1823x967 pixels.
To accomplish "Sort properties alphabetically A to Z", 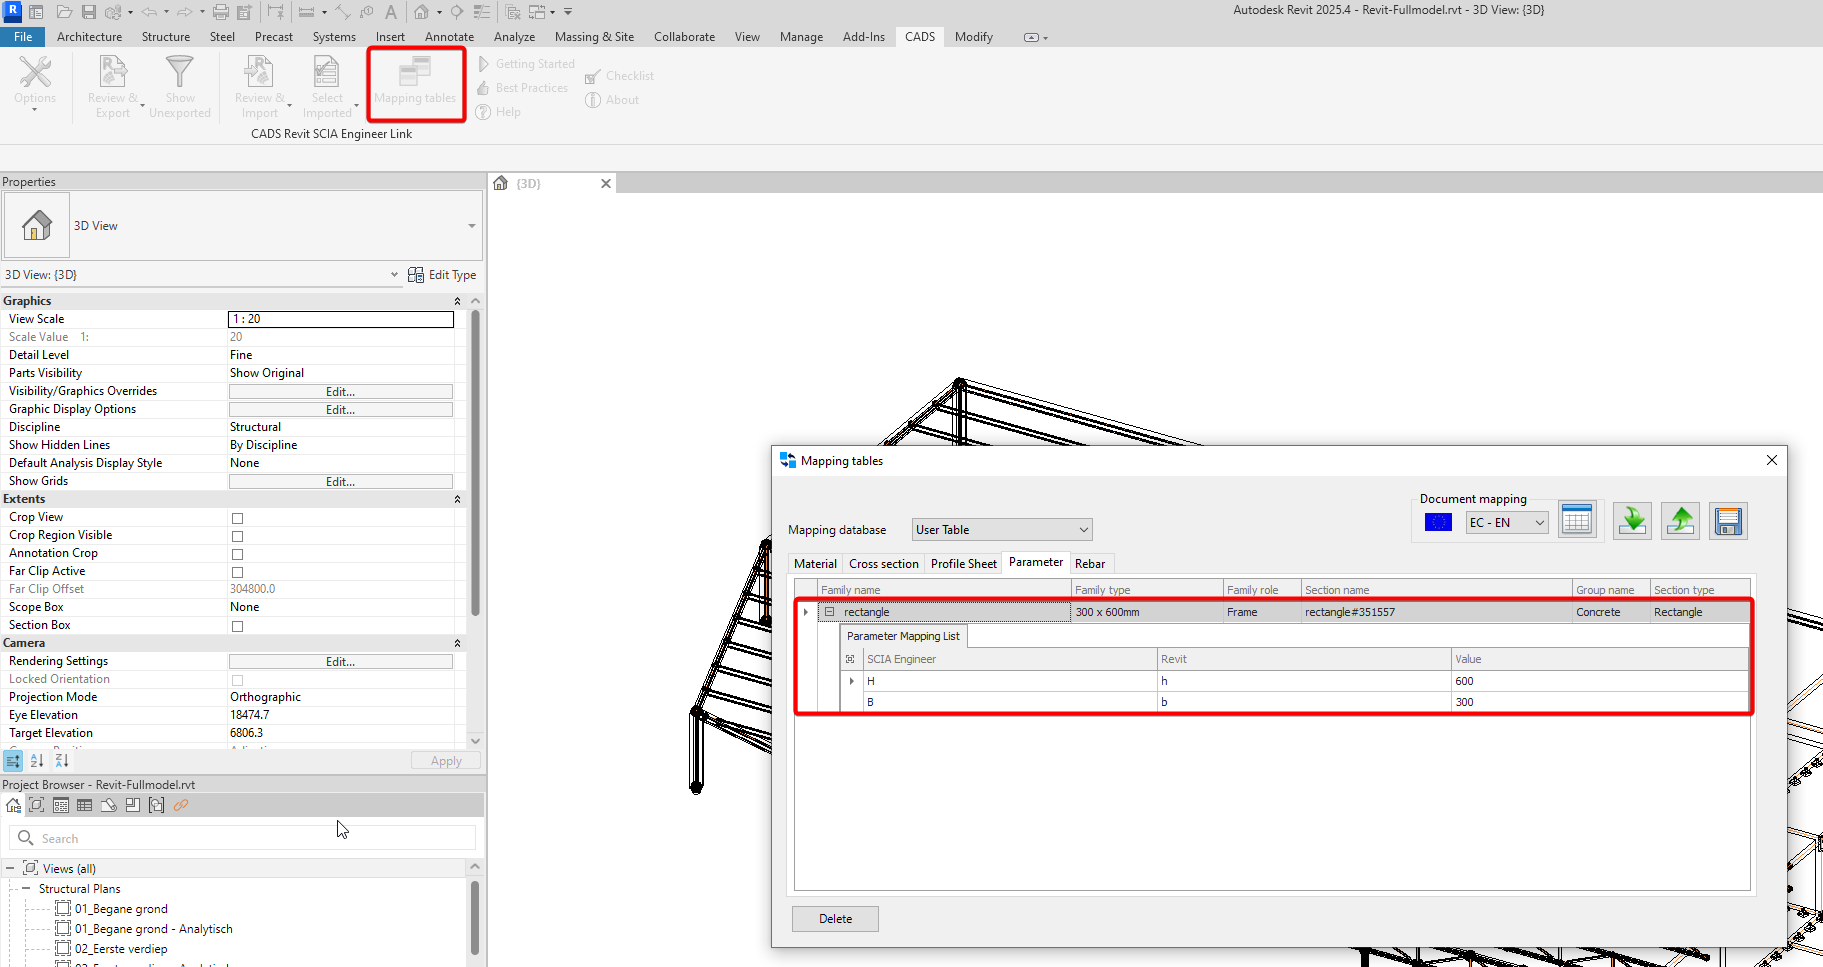I will (x=37, y=761).
